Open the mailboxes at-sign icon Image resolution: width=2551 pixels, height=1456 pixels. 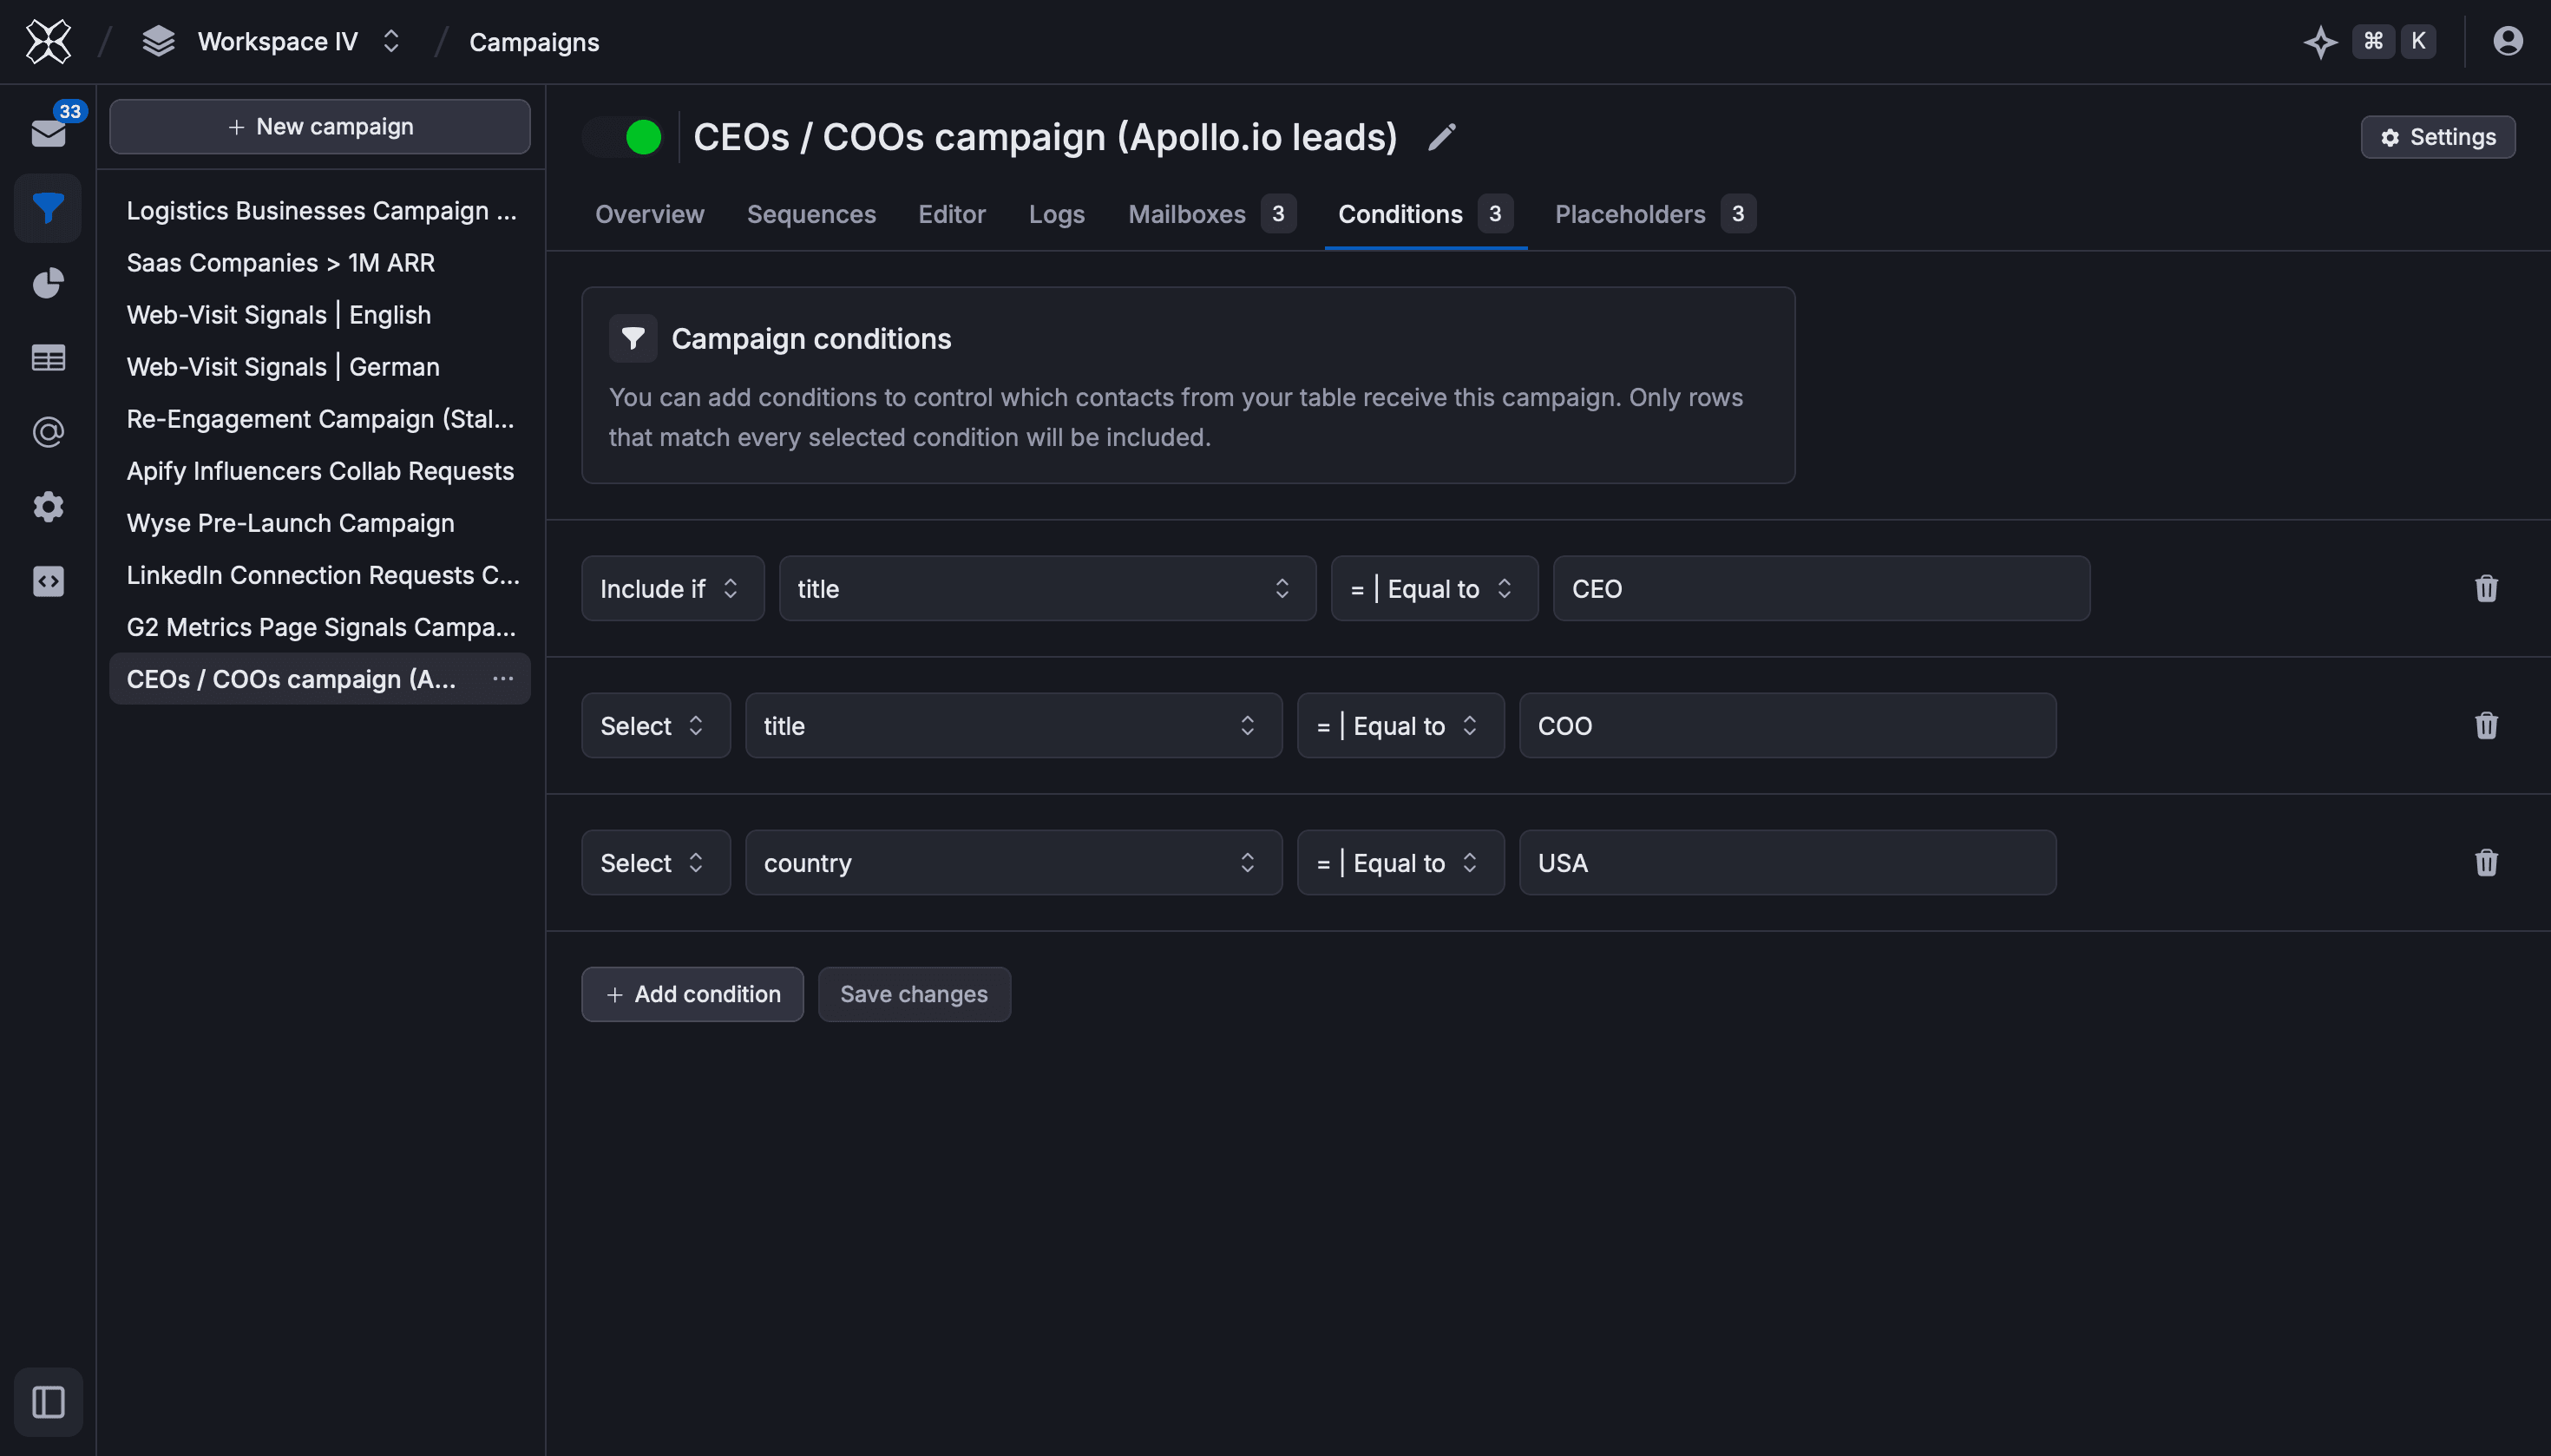tap(48, 432)
